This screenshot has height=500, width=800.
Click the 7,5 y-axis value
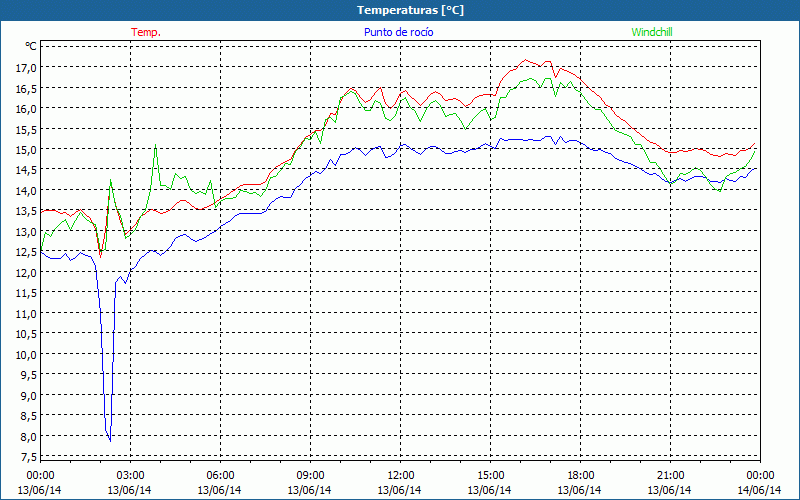click(29, 457)
